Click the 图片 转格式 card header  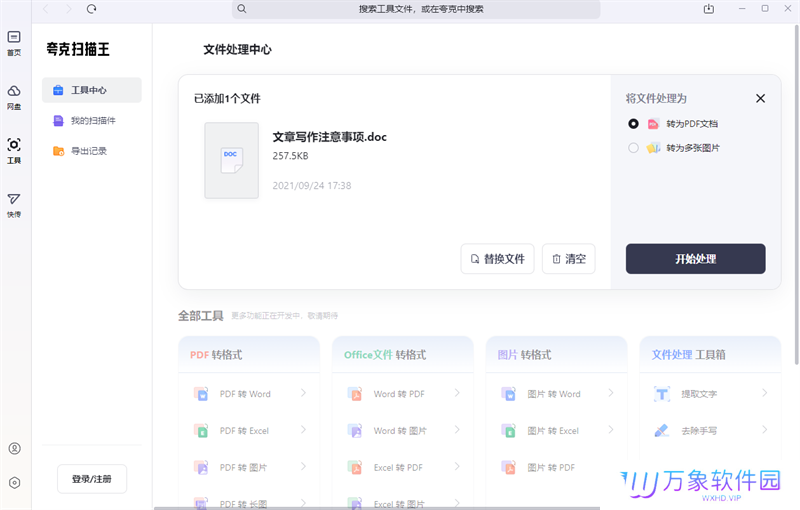coord(557,354)
